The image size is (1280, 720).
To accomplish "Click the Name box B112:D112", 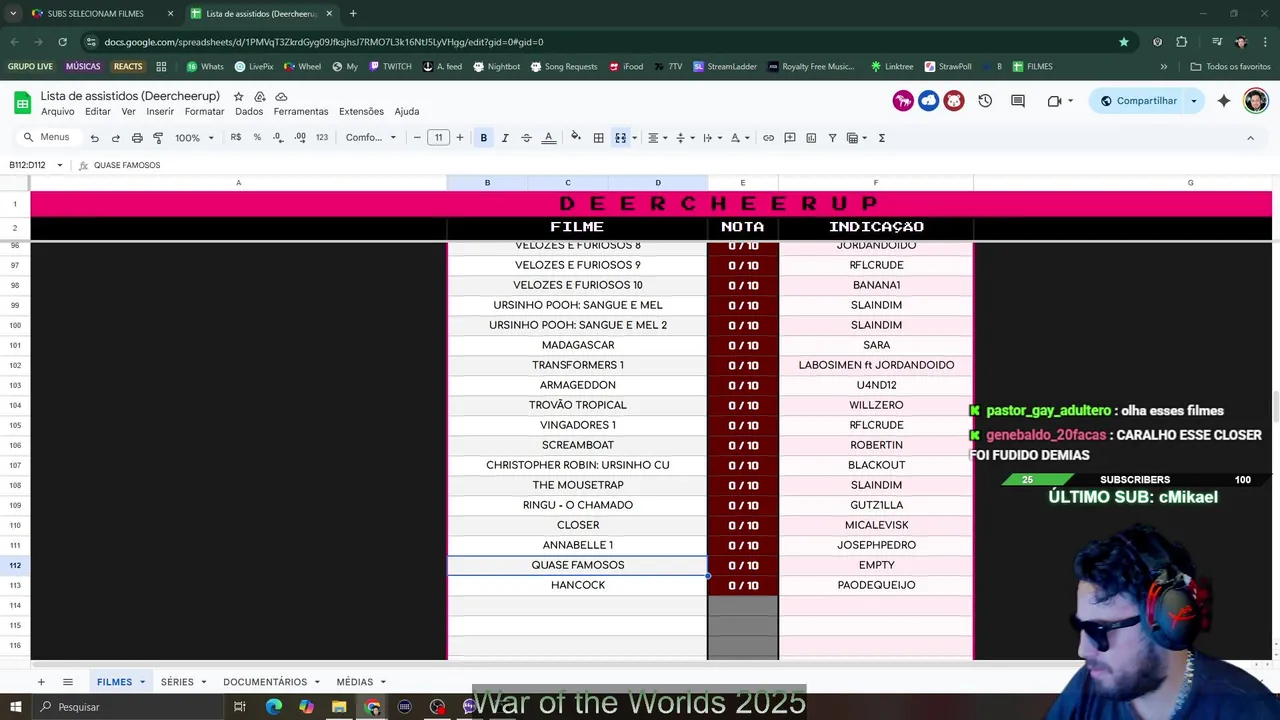I will 36,165.
